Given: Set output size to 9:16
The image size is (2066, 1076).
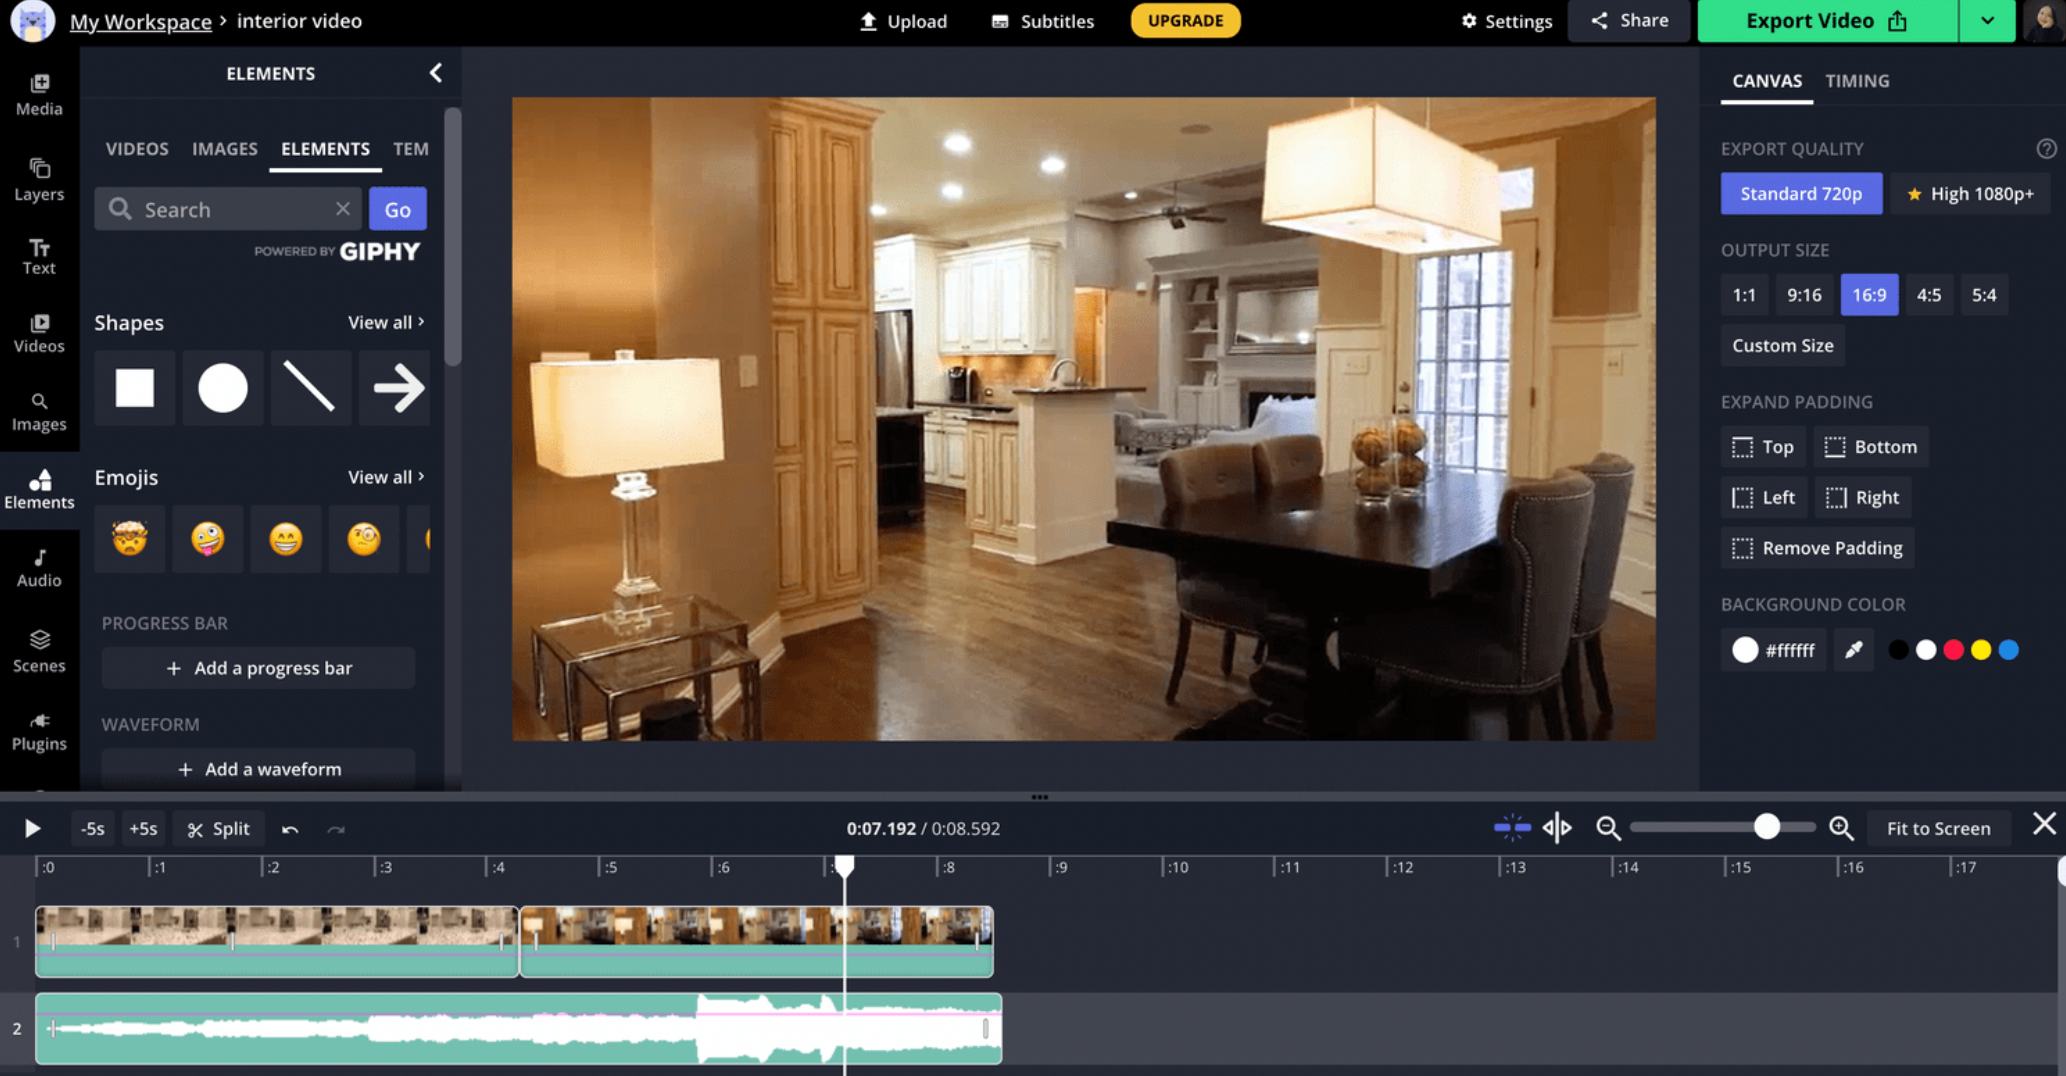Looking at the screenshot, I should tap(1804, 295).
